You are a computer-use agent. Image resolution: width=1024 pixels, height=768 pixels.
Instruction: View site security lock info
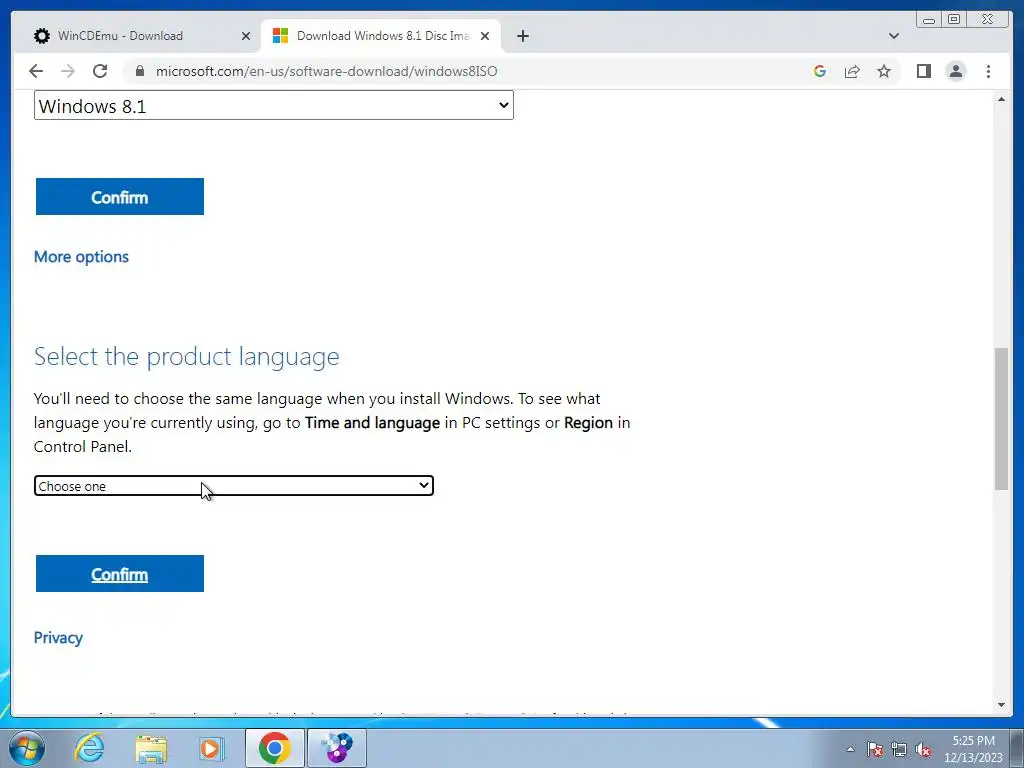point(140,71)
